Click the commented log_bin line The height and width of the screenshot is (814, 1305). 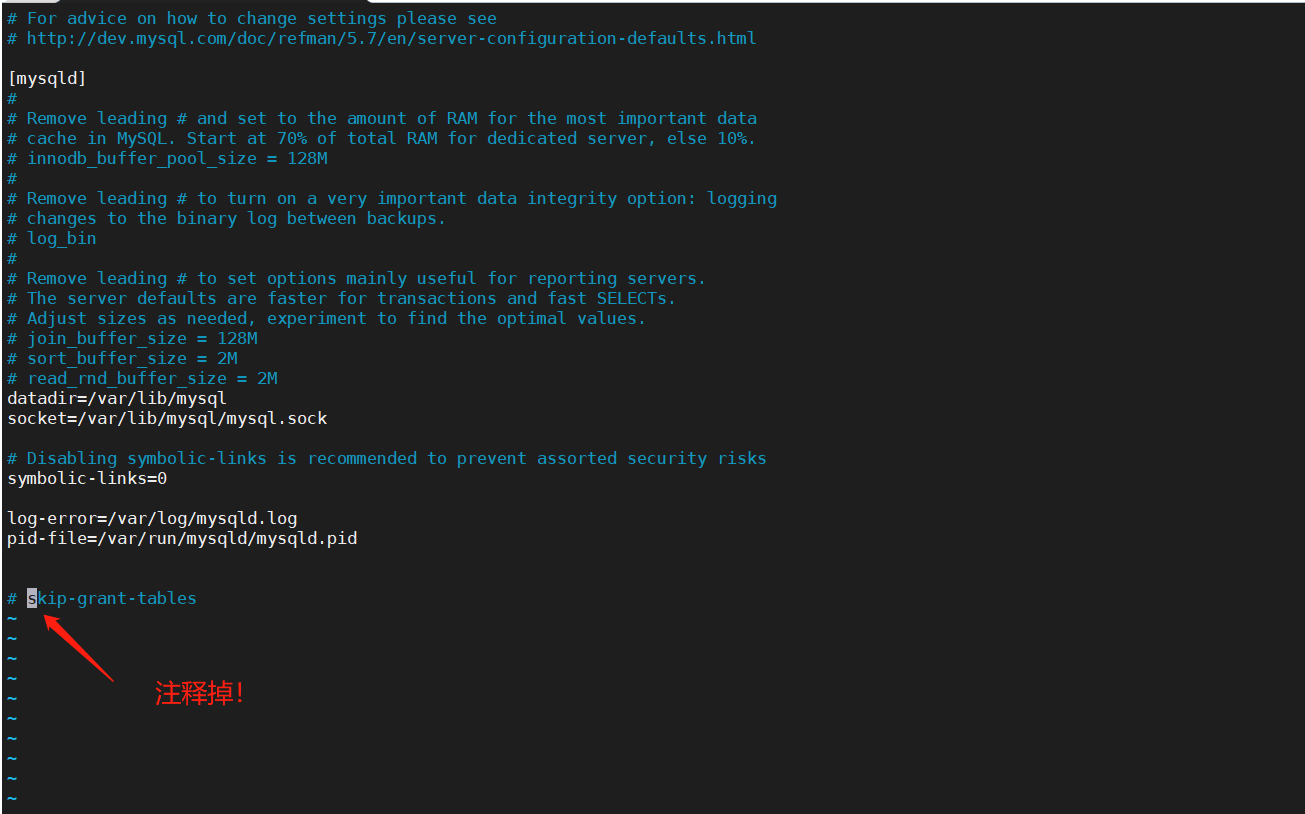click(x=61, y=238)
